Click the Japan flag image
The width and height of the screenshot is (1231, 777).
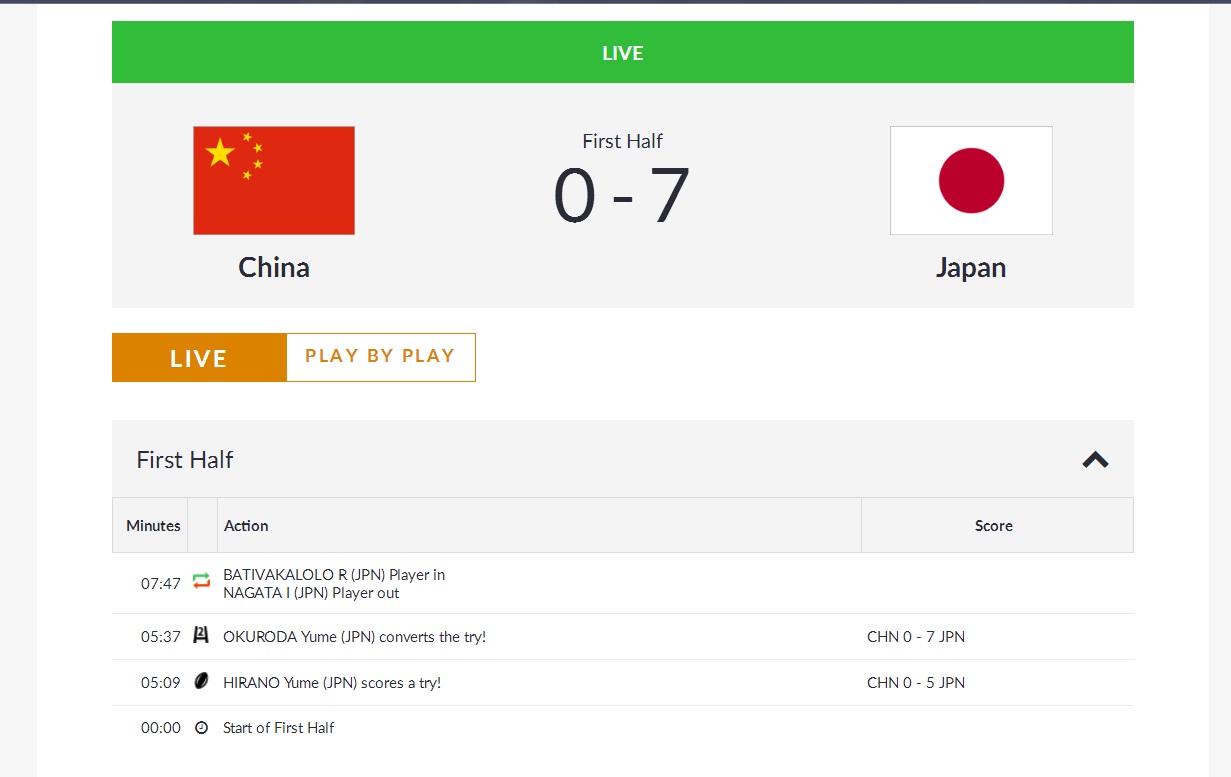click(971, 180)
